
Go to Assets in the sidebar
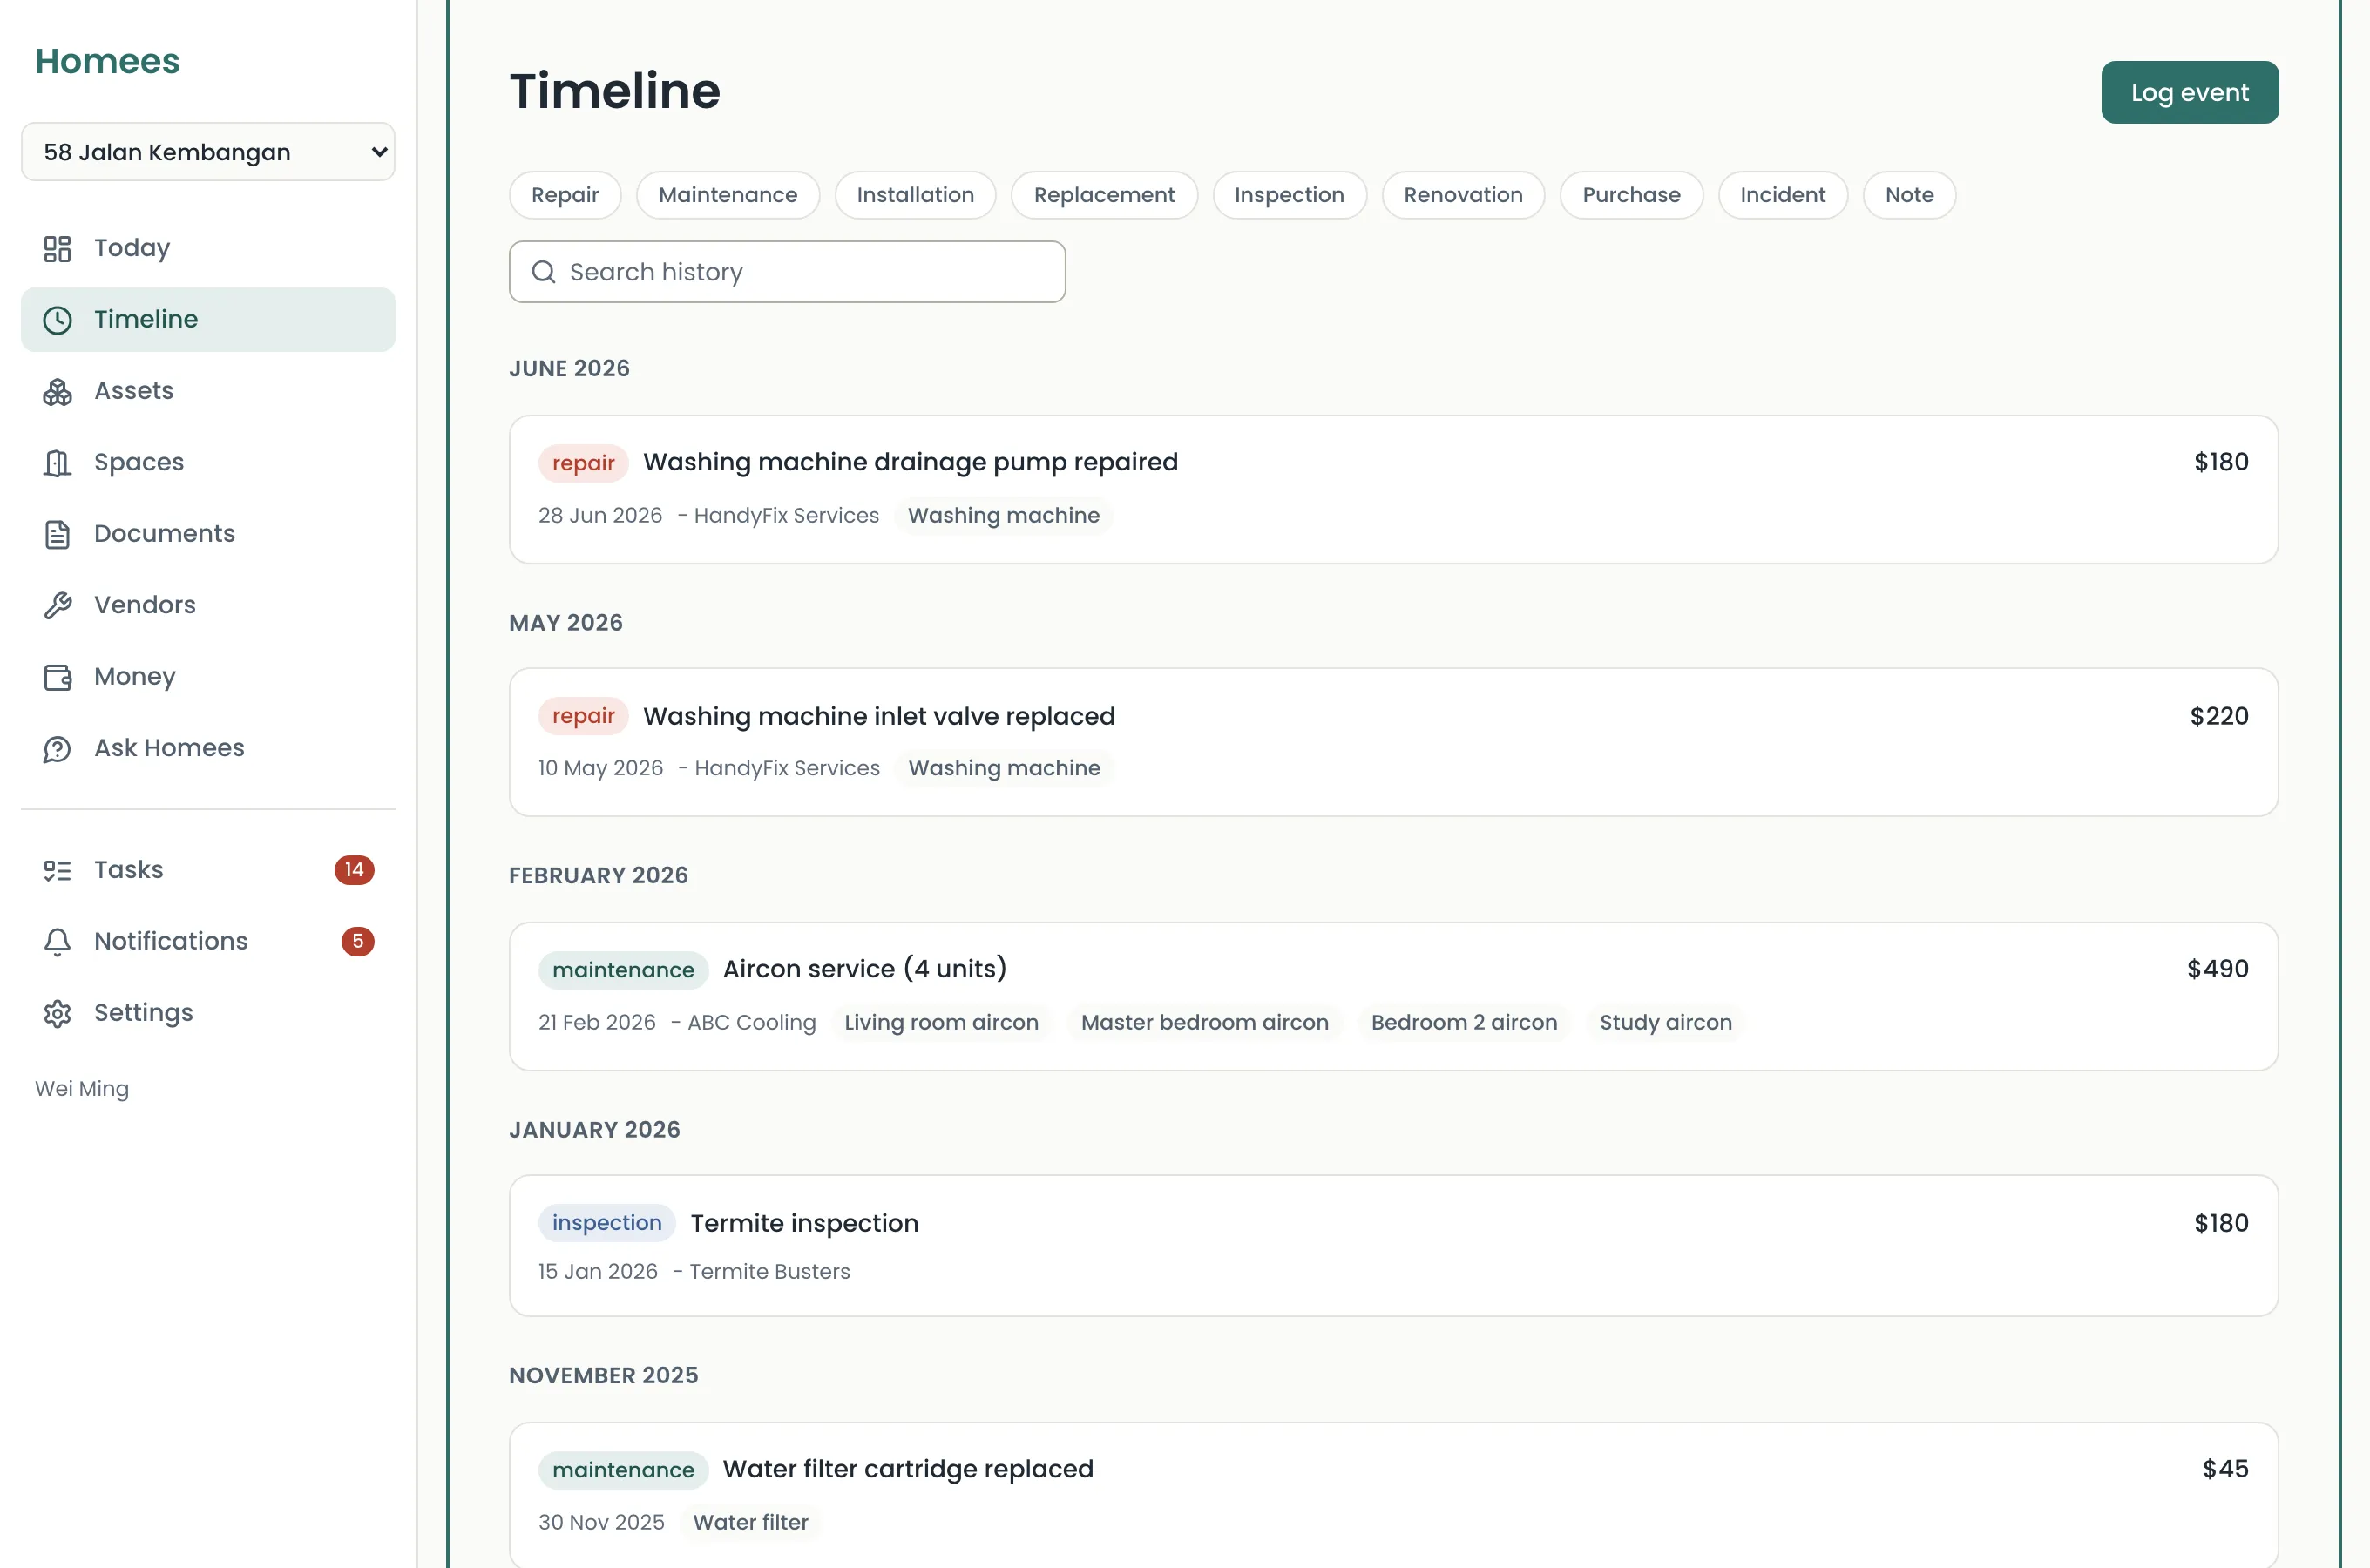(x=208, y=391)
